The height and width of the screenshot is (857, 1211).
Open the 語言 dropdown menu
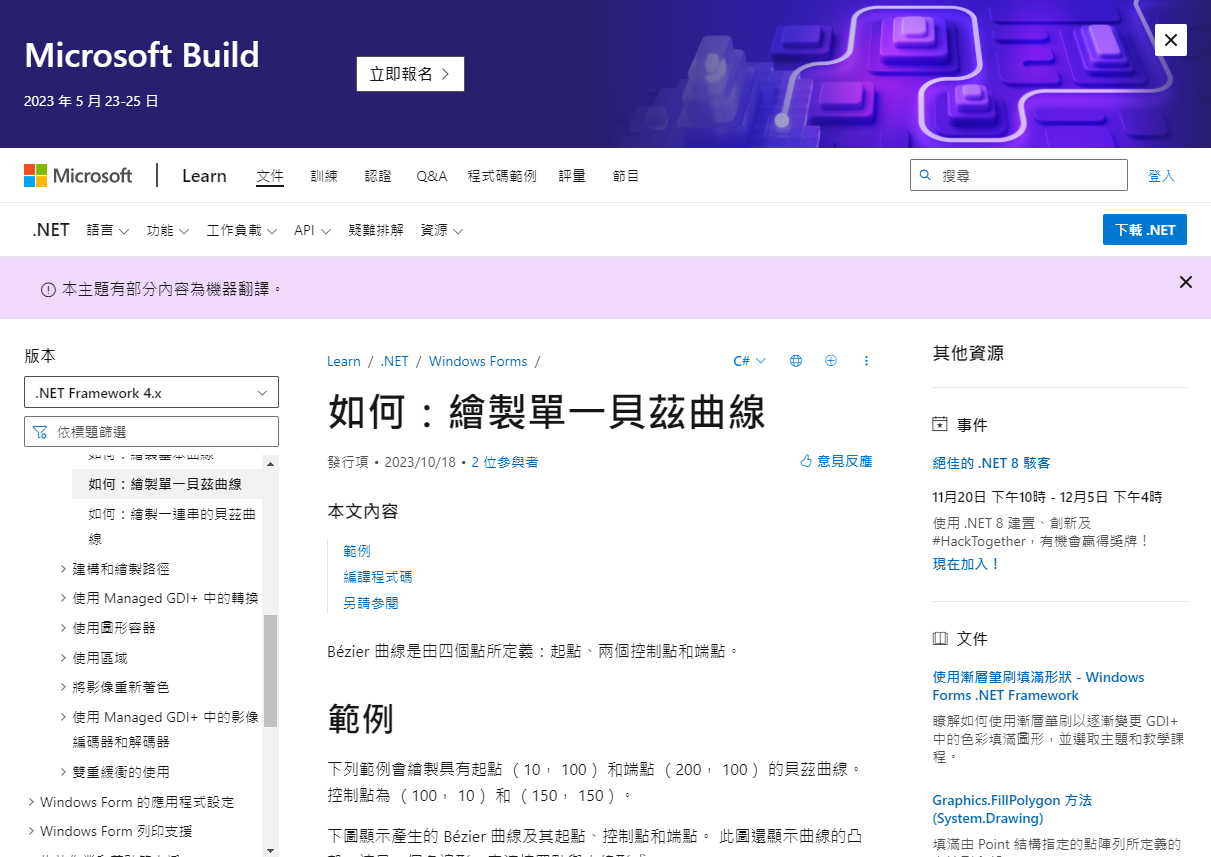[x=108, y=230]
